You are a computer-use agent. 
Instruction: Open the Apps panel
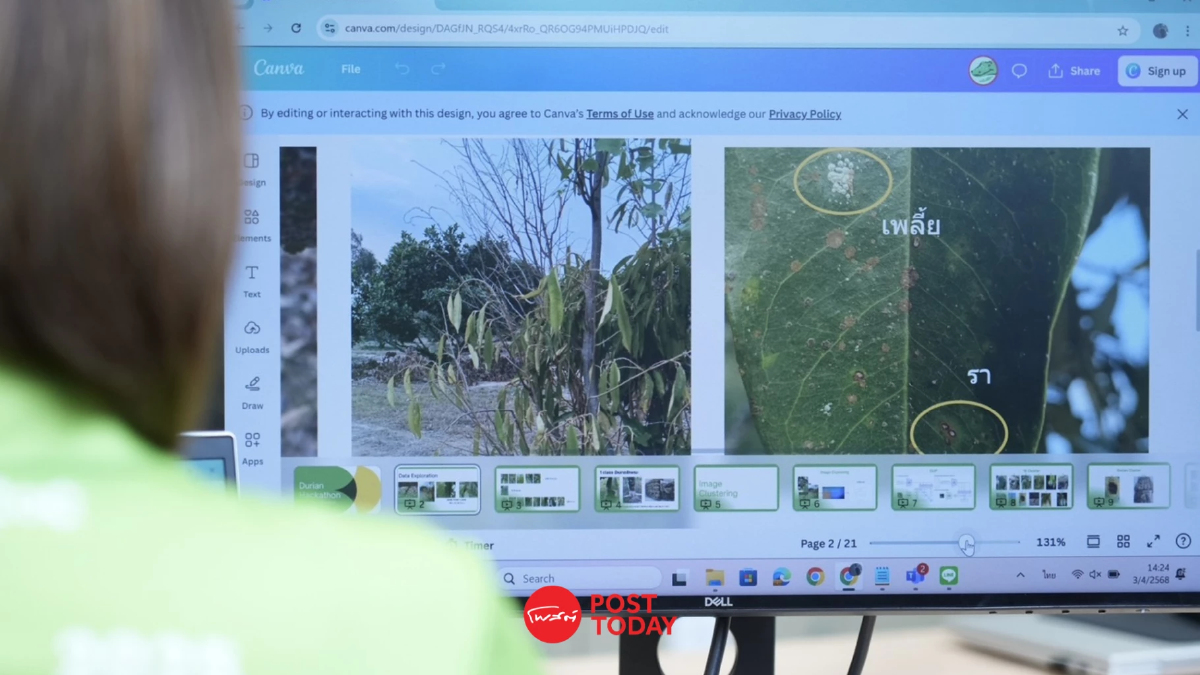252,448
